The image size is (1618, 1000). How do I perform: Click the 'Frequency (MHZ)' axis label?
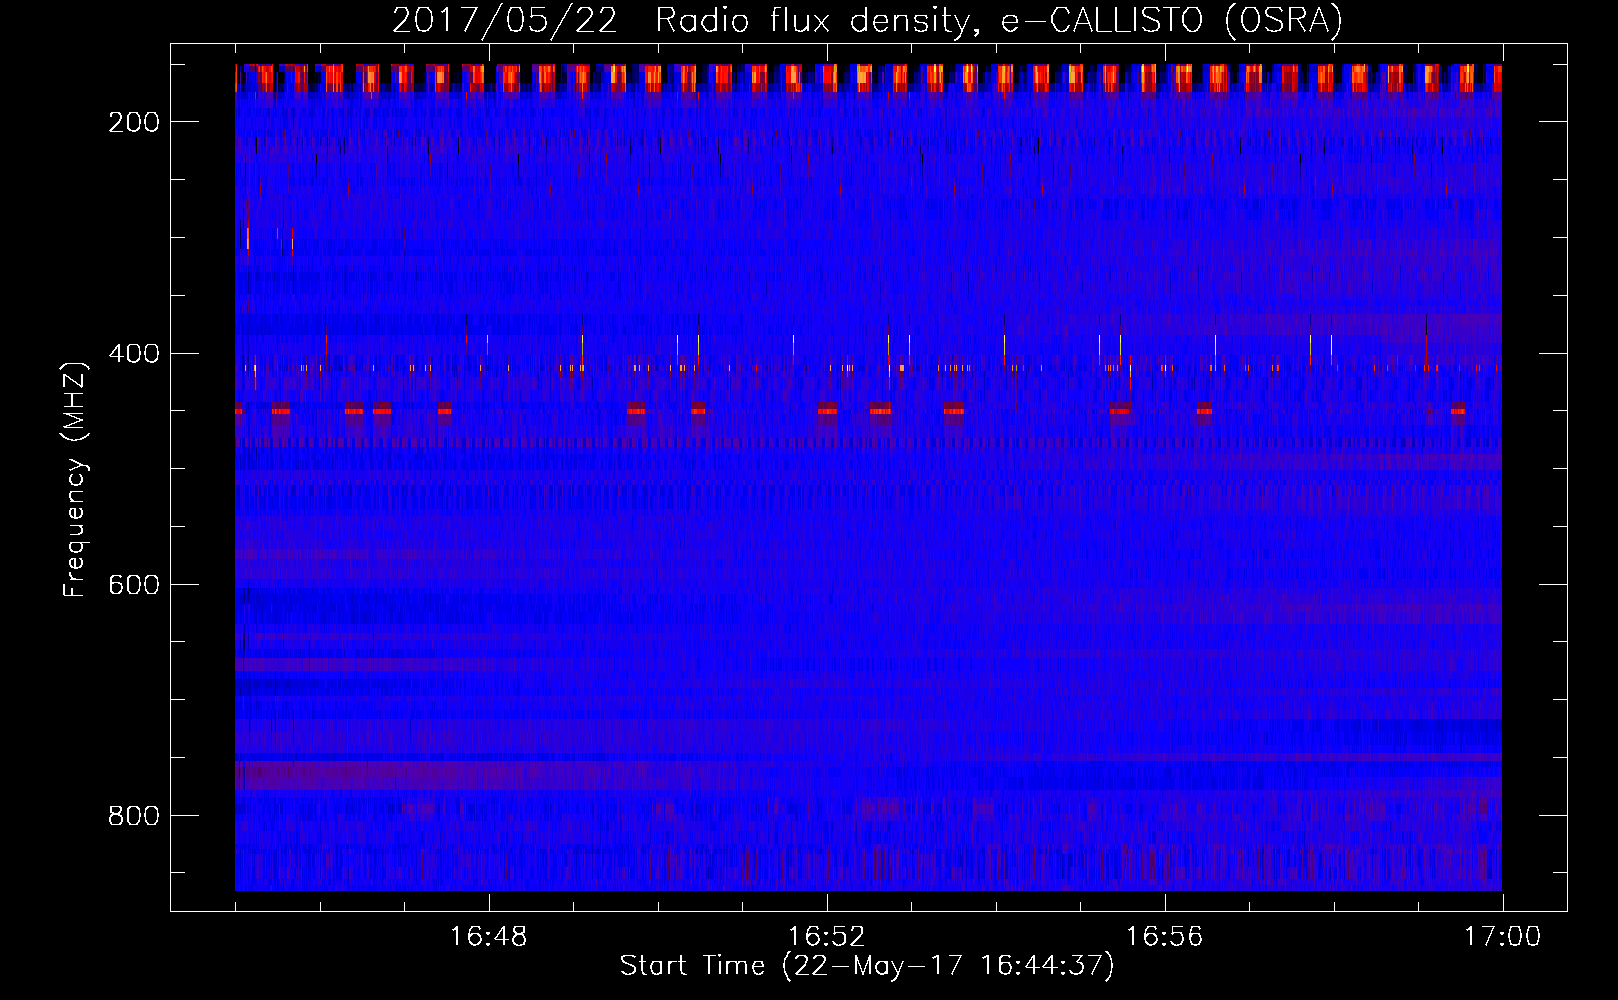tap(75, 479)
